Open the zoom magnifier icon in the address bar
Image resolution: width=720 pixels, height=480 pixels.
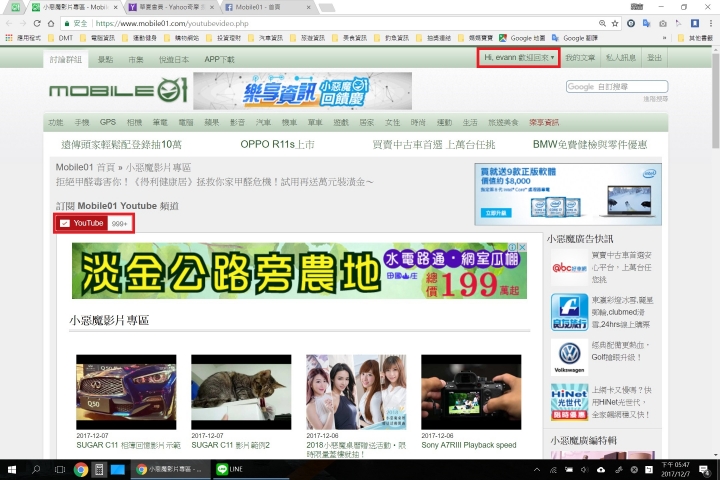(602, 23)
